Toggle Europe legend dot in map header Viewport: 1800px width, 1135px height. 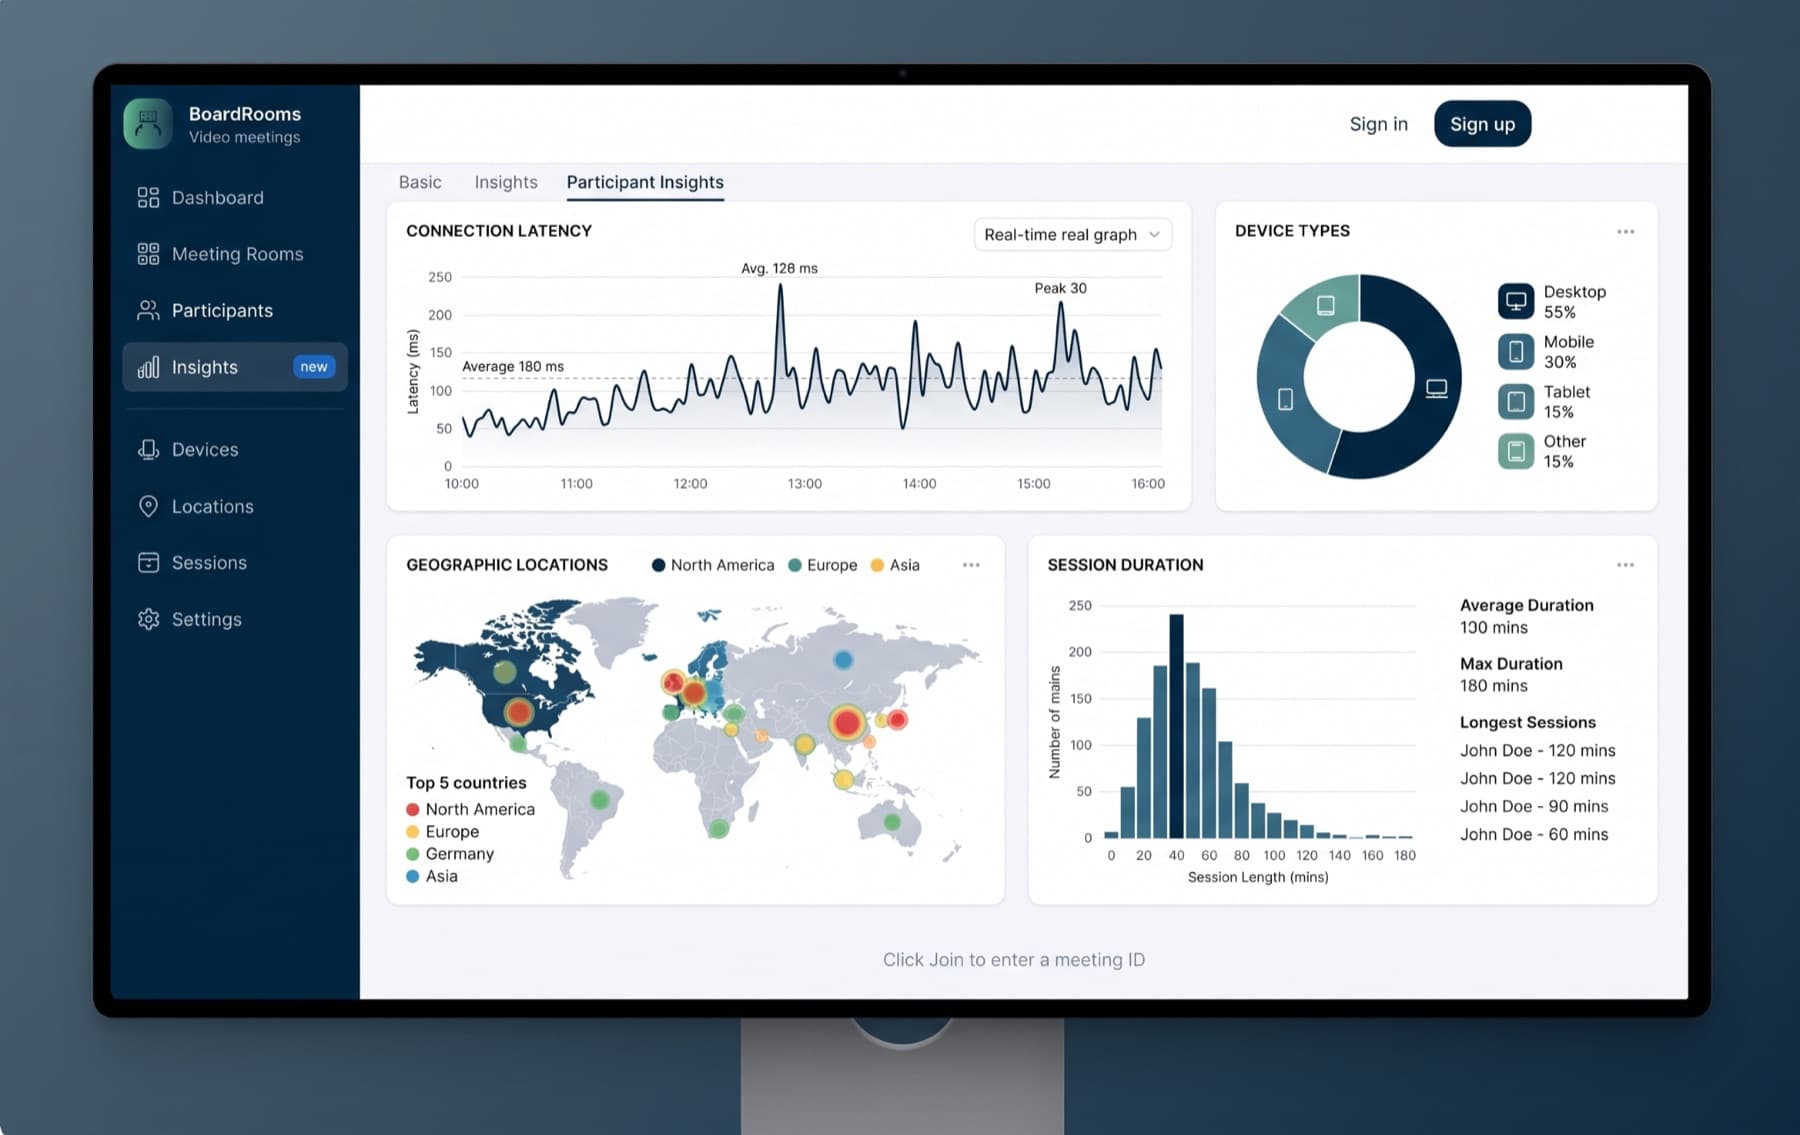[795, 565]
